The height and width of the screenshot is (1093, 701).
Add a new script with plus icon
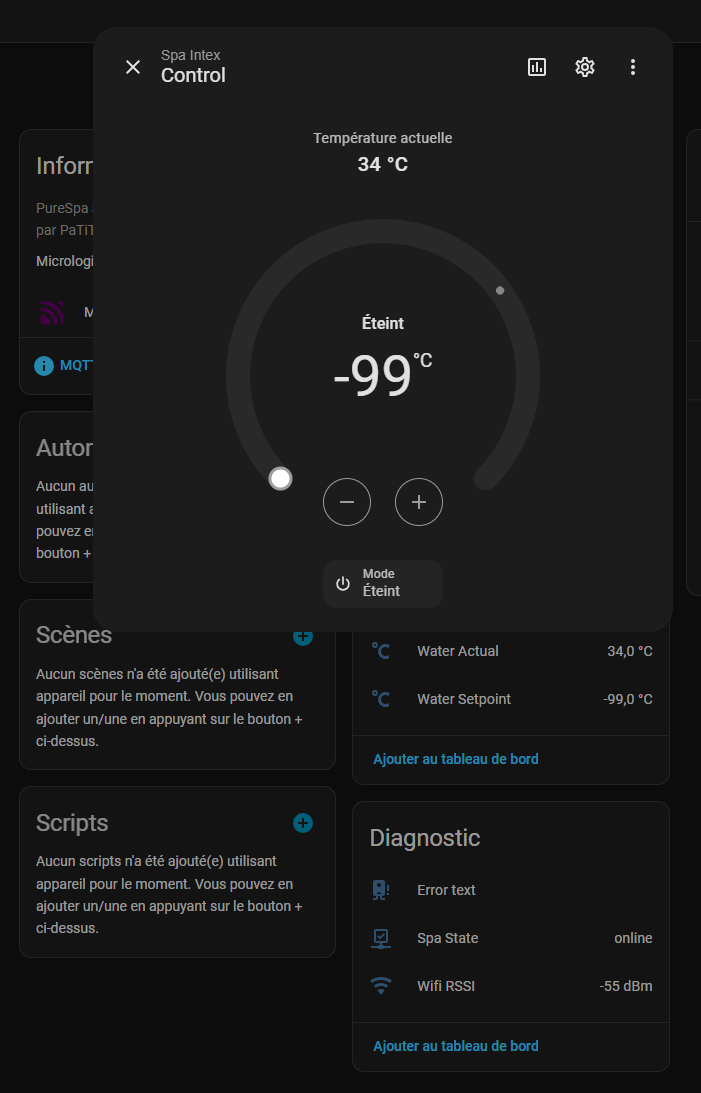pos(303,823)
